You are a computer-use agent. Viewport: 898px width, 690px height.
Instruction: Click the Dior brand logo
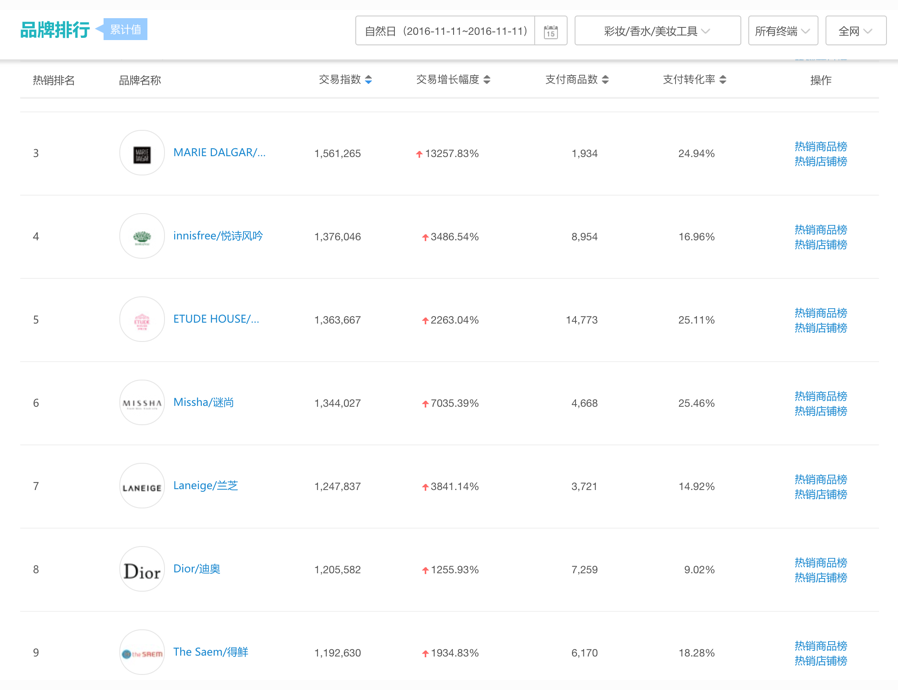tap(142, 569)
